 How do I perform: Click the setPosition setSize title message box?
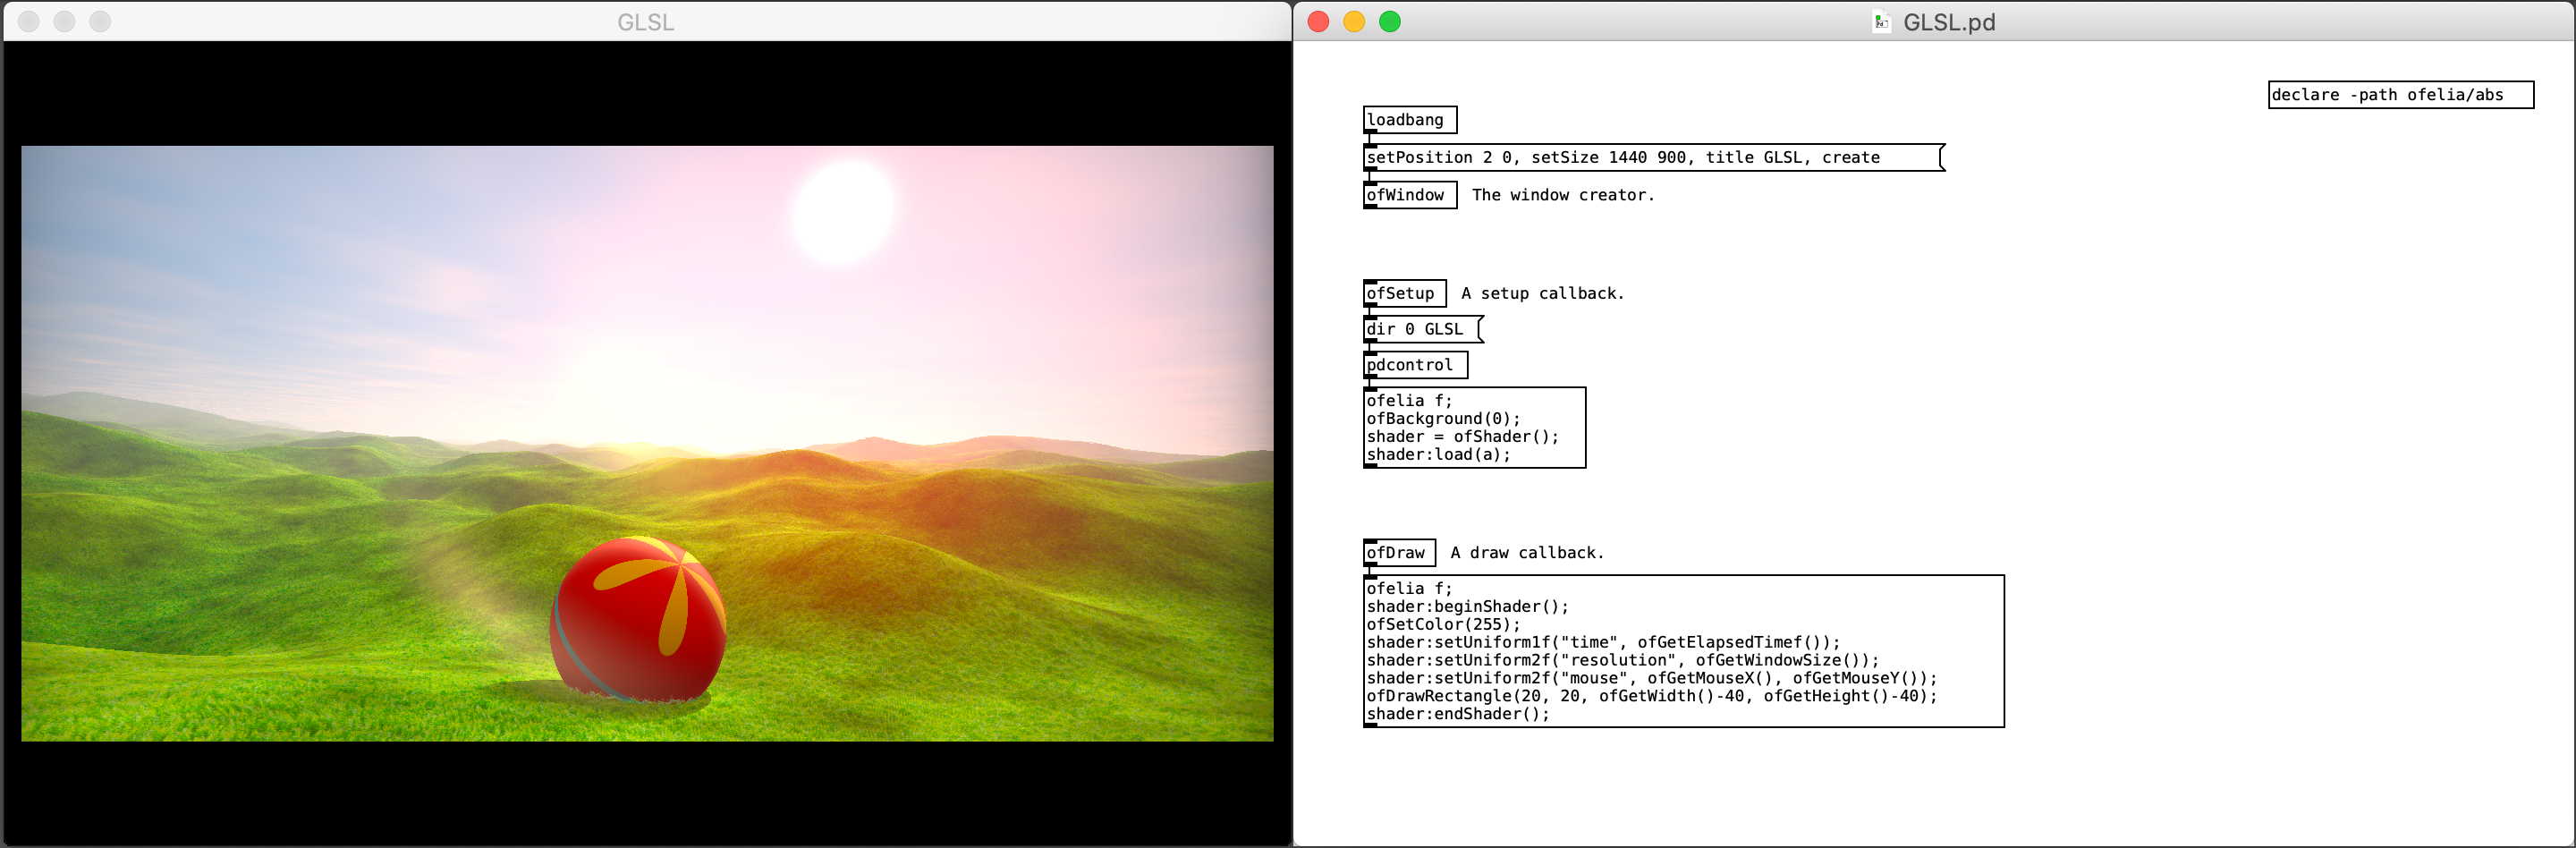pyautogui.click(x=1654, y=158)
